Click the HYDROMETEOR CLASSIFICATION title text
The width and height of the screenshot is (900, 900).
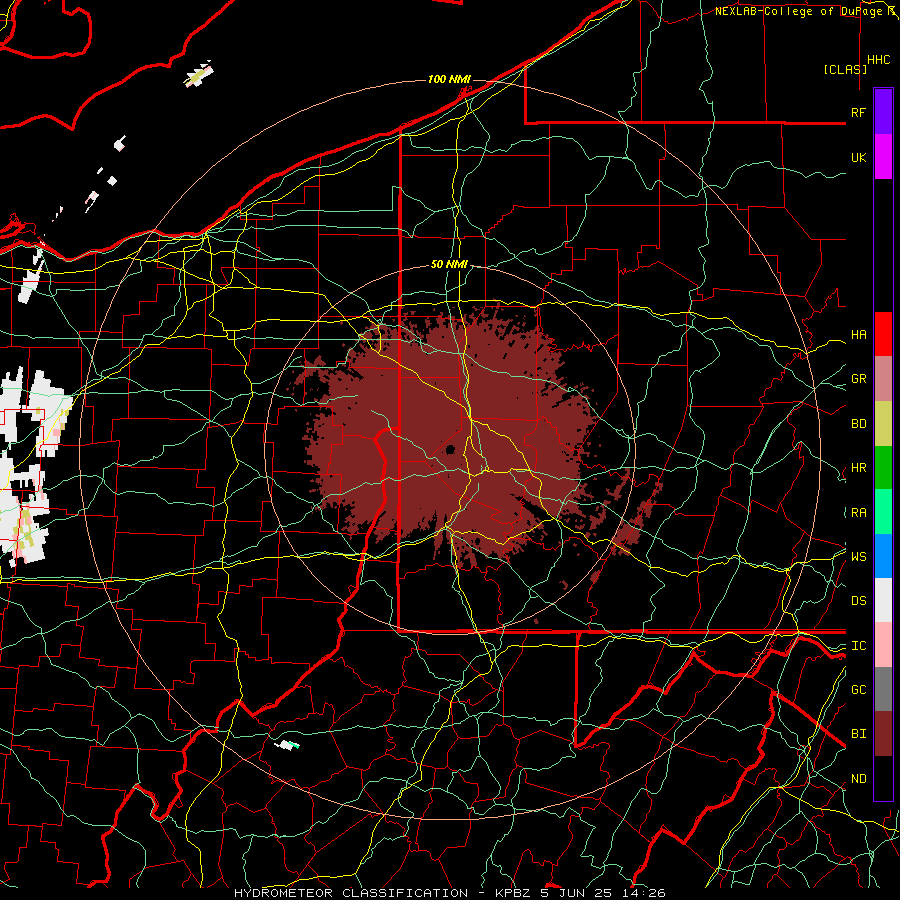coord(351,893)
